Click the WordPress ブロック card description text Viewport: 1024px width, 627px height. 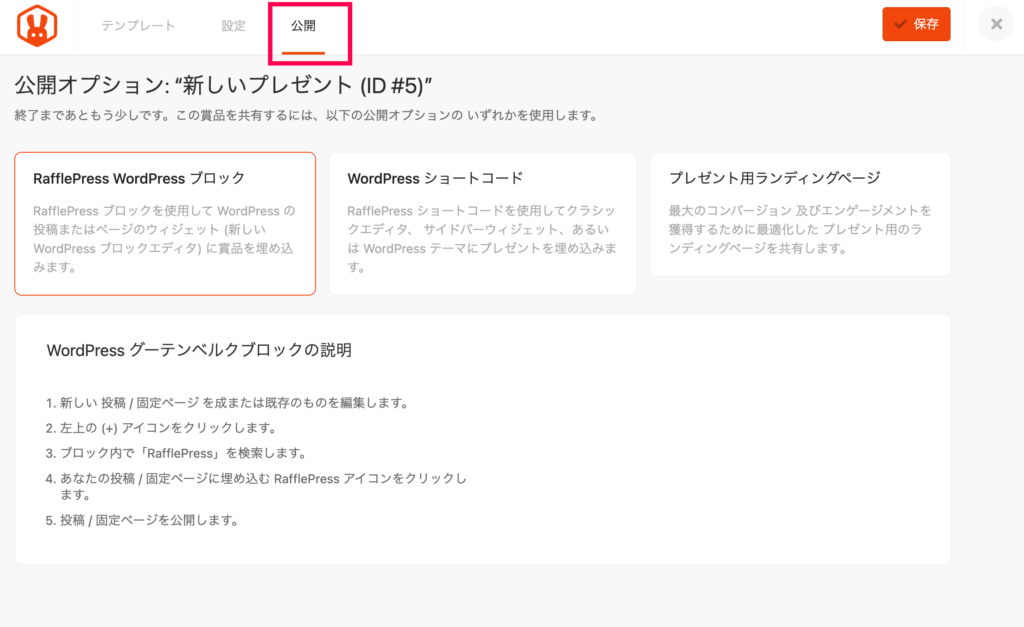[x=165, y=238]
